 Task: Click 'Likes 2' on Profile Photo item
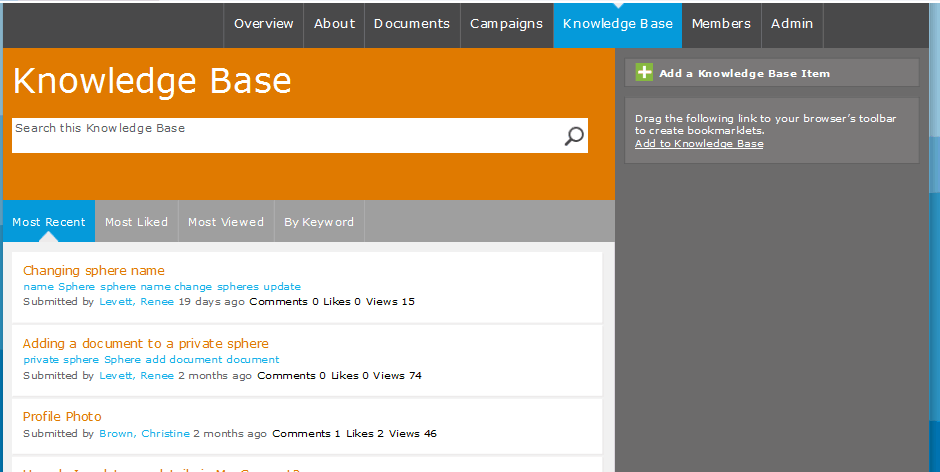364,434
